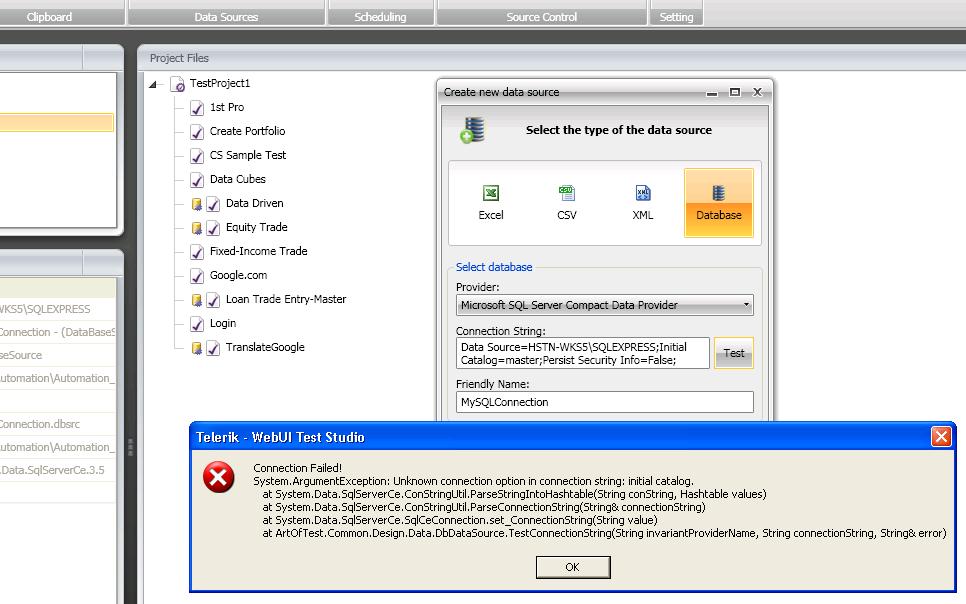Click the 'Connection Failed!' message text
Screen dimensions: 966x604
[298, 468]
